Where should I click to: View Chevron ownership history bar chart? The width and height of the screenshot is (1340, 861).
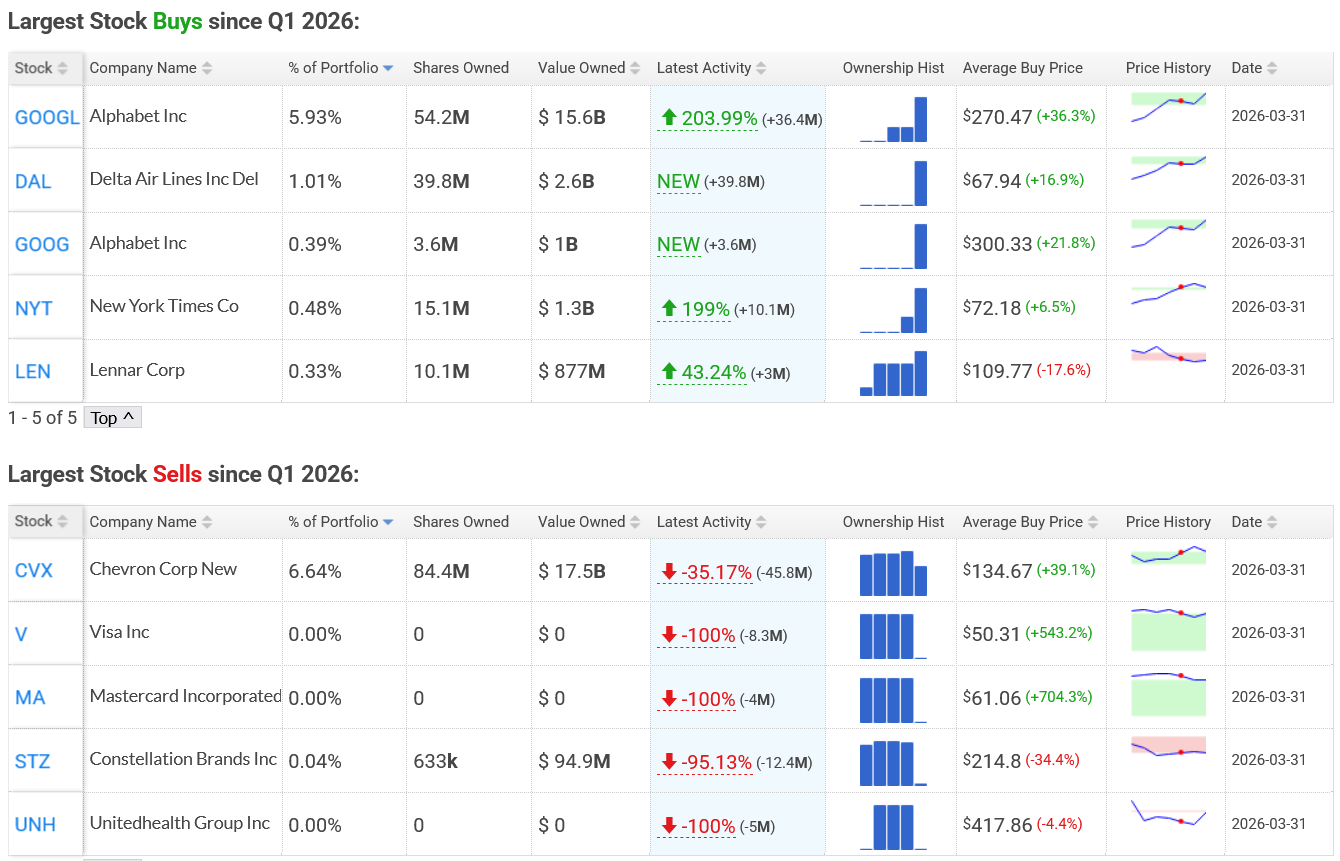pyautogui.click(x=894, y=573)
